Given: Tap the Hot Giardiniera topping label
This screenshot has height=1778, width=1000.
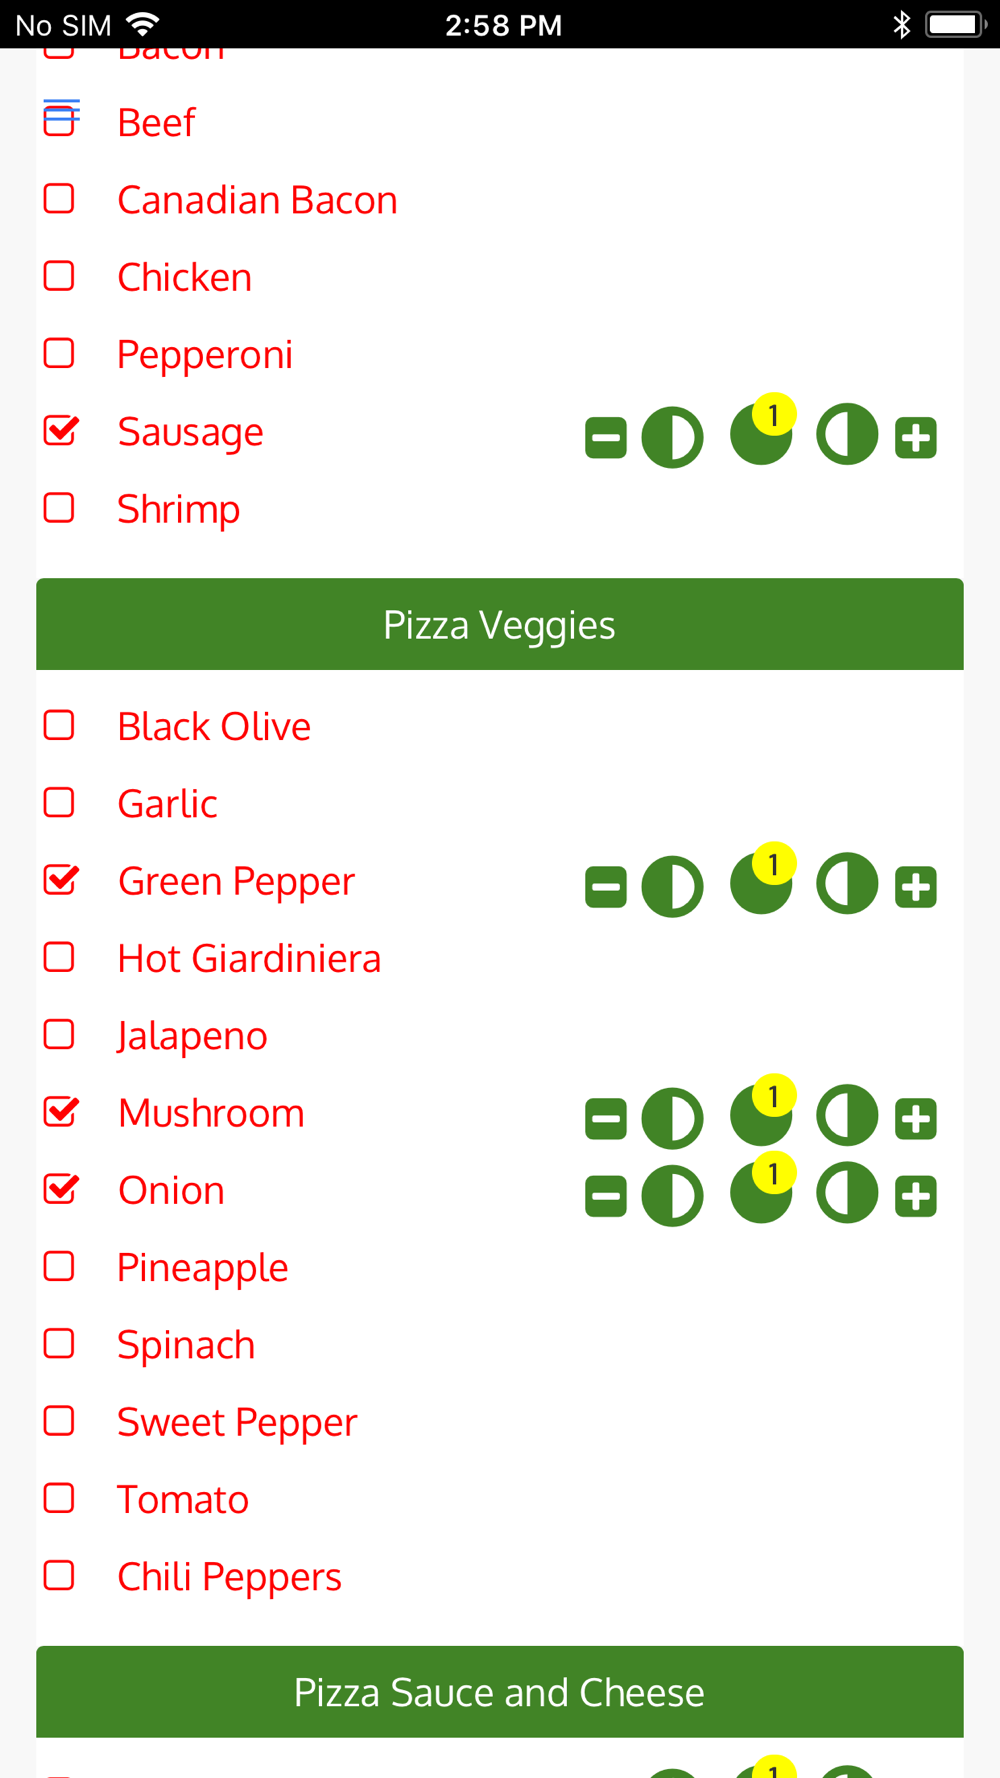Looking at the screenshot, I should tap(249, 958).
